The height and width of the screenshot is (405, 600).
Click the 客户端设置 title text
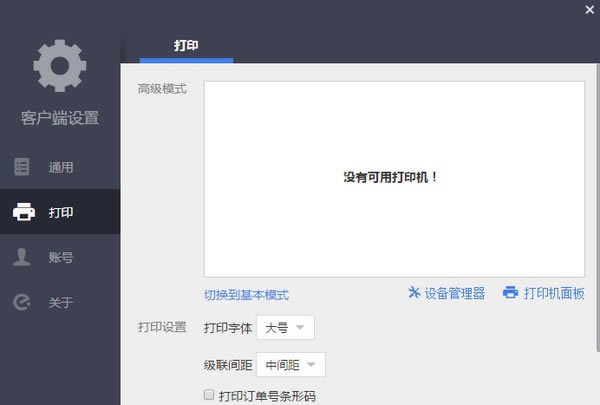60,118
